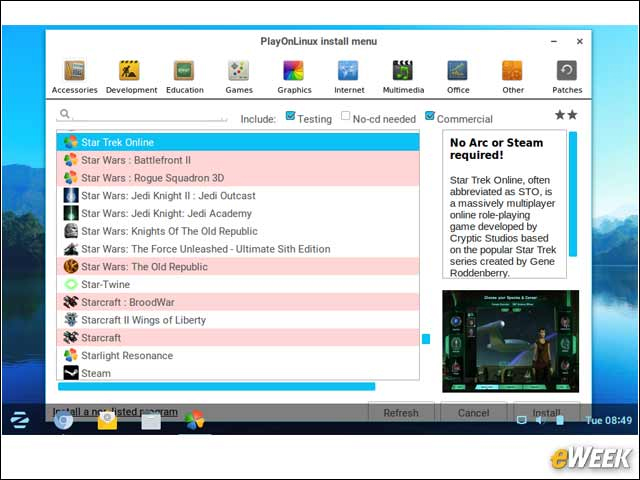Select Star-Twine entry

238,284
